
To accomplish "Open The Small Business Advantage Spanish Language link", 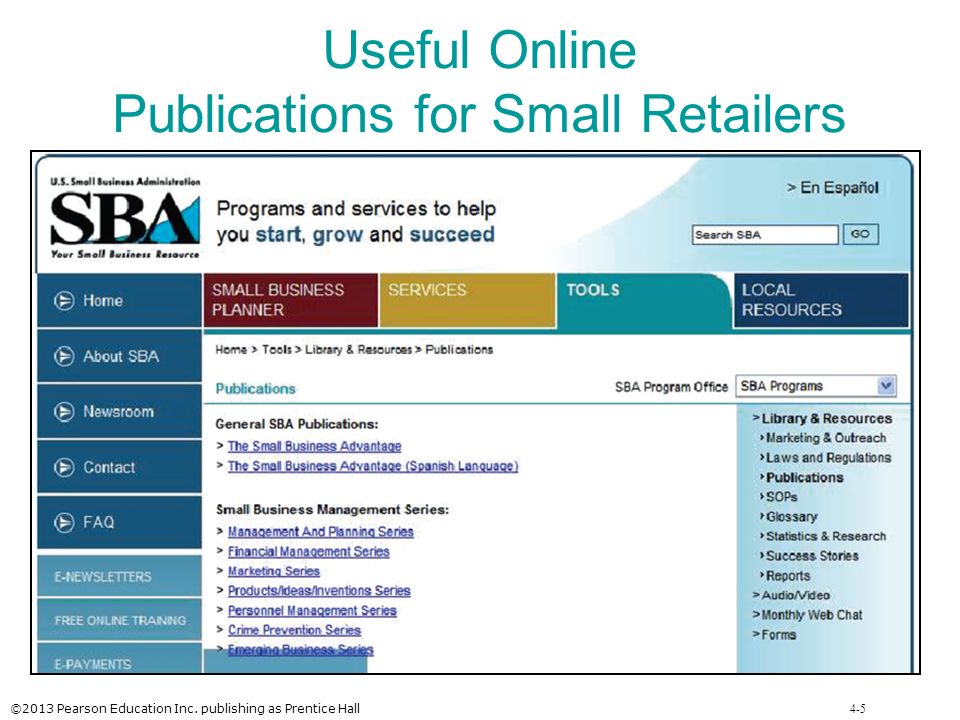I will tap(373, 466).
